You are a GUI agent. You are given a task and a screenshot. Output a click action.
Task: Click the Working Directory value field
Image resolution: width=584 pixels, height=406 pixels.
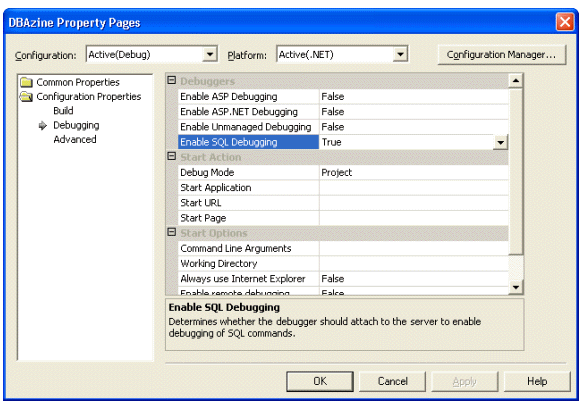pyautogui.click(x=414, y=264)
